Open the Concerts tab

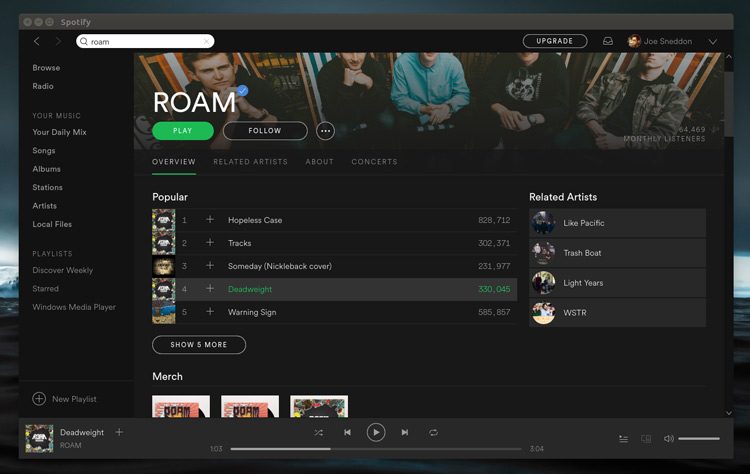[x=375, y=162]
